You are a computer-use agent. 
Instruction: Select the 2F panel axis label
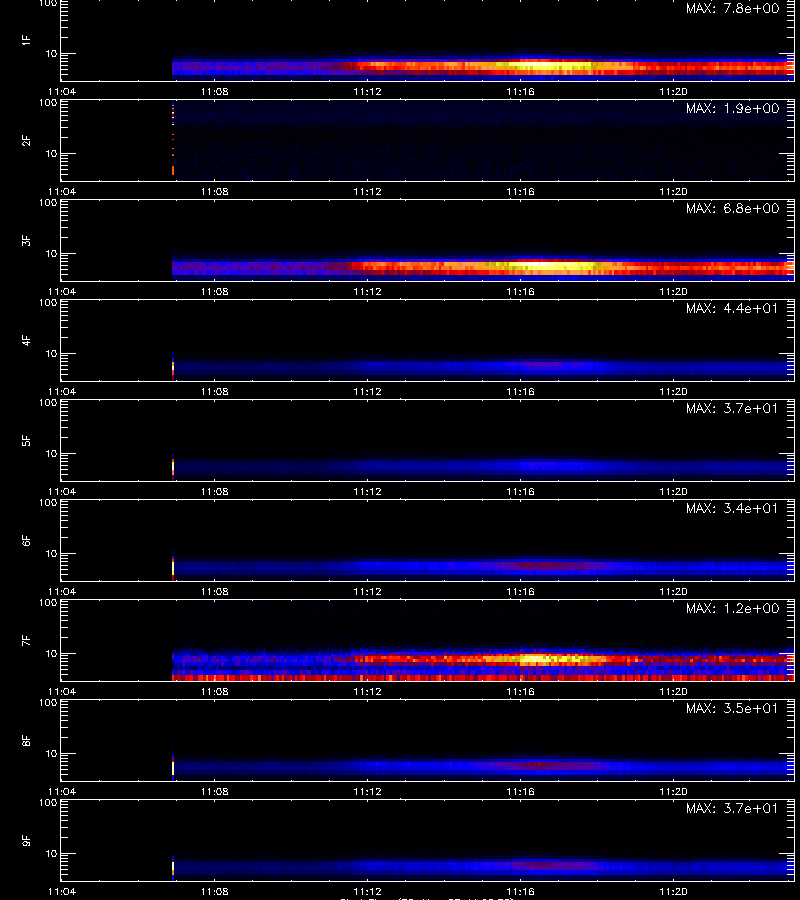pyautogui.click(x=26, y=141)
